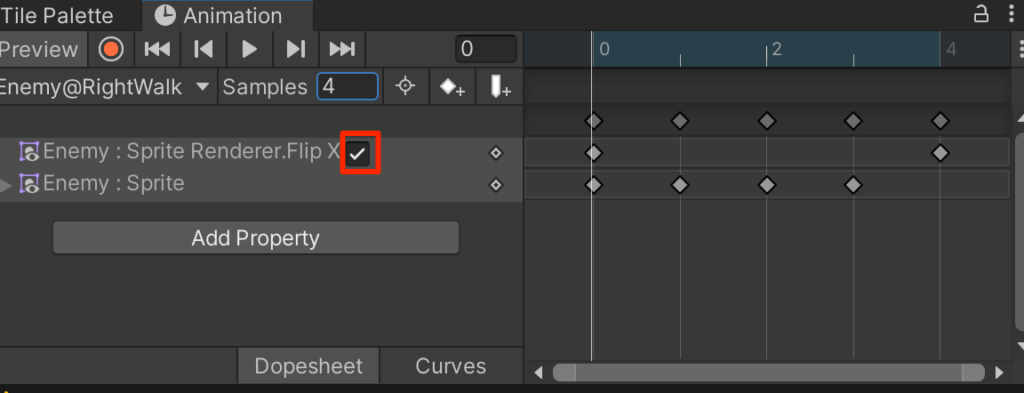Toggle the Preview mode button

tap(39, 50)
